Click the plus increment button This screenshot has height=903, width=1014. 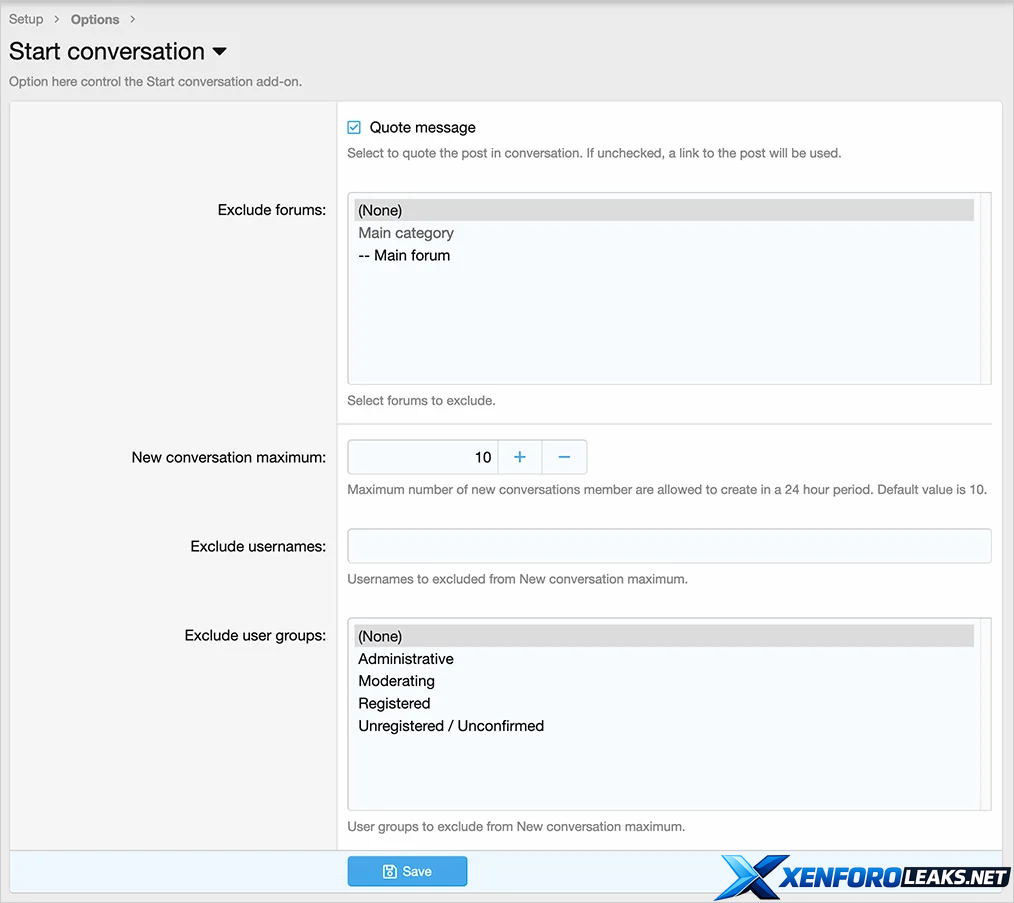(519, 457)
